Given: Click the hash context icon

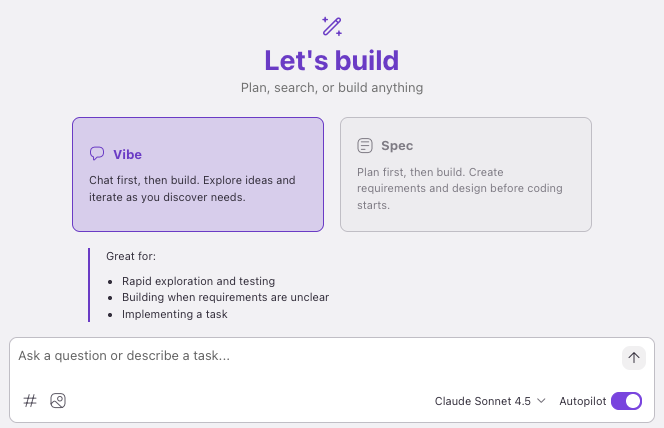Looking at the screenshot, I should point(30,401).
